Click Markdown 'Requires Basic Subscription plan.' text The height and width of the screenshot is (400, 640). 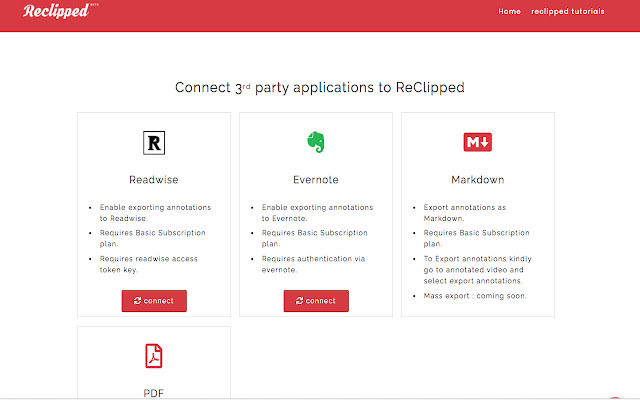[476, 238]
